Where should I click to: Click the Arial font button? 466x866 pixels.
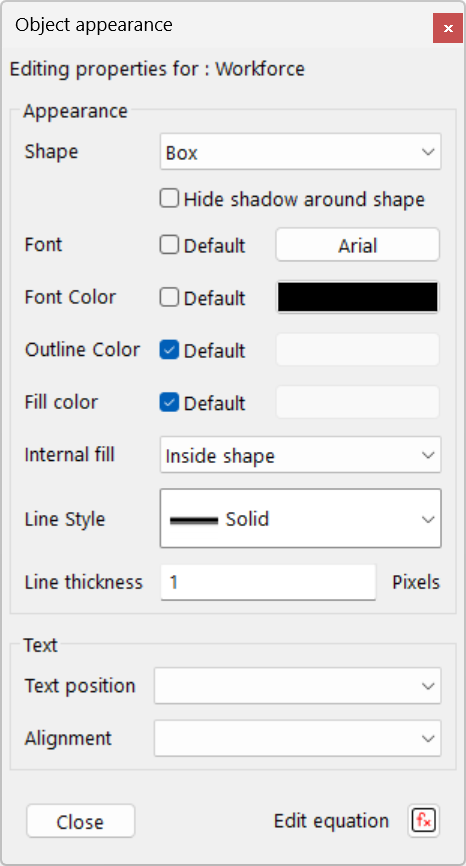click(x=358, y=245)
